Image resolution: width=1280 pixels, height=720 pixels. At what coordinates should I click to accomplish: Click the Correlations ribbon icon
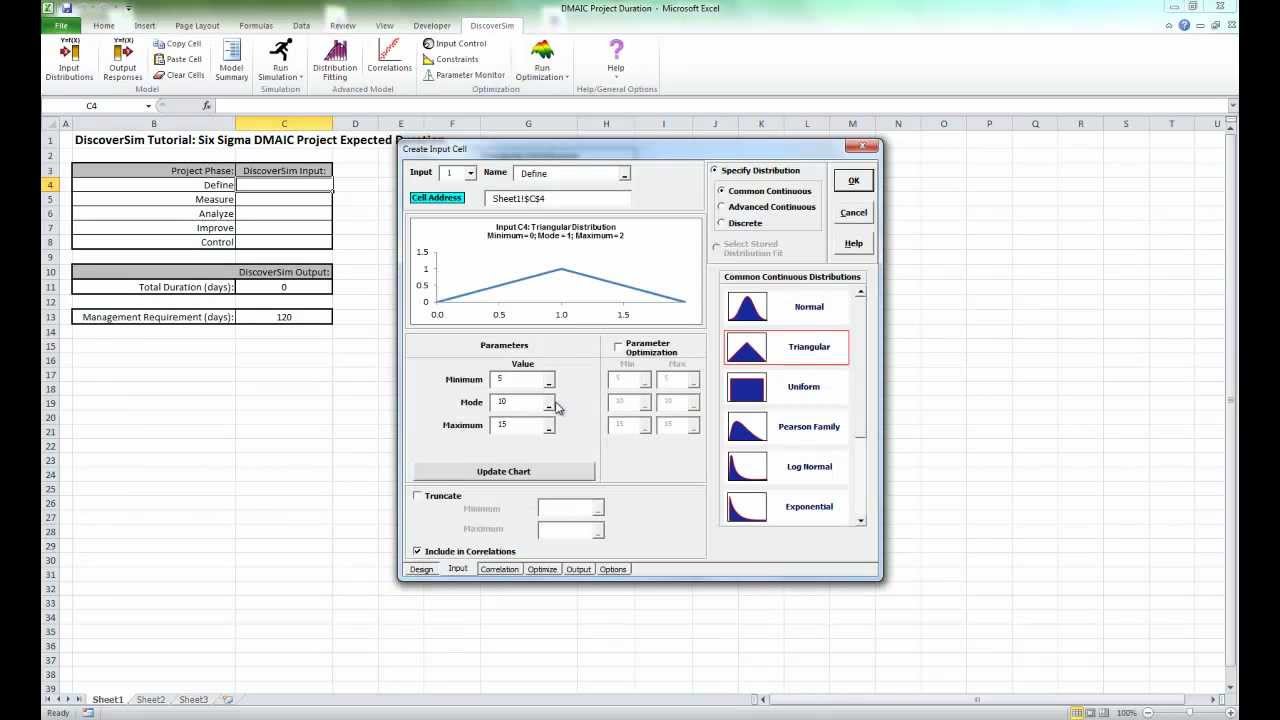[389, 56]
